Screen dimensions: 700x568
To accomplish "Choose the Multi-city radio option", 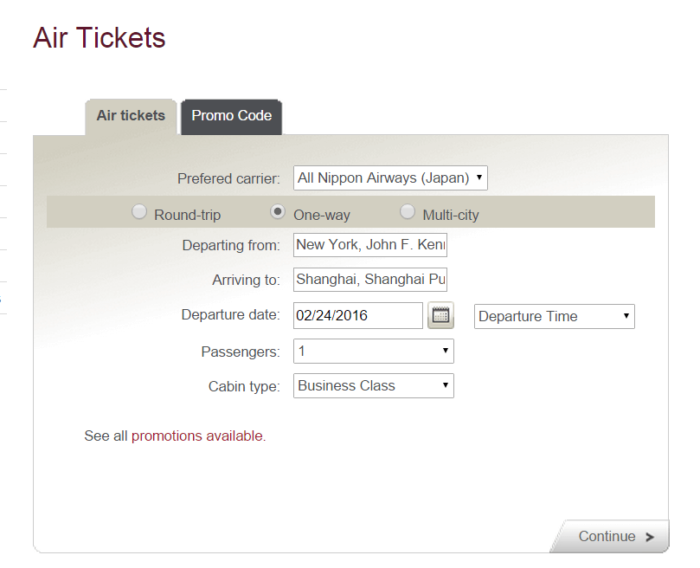I will 407,212.
